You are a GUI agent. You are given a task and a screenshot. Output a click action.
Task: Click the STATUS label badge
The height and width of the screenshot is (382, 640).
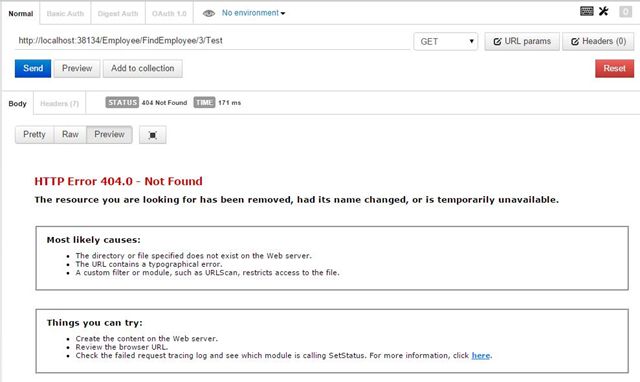122,102
